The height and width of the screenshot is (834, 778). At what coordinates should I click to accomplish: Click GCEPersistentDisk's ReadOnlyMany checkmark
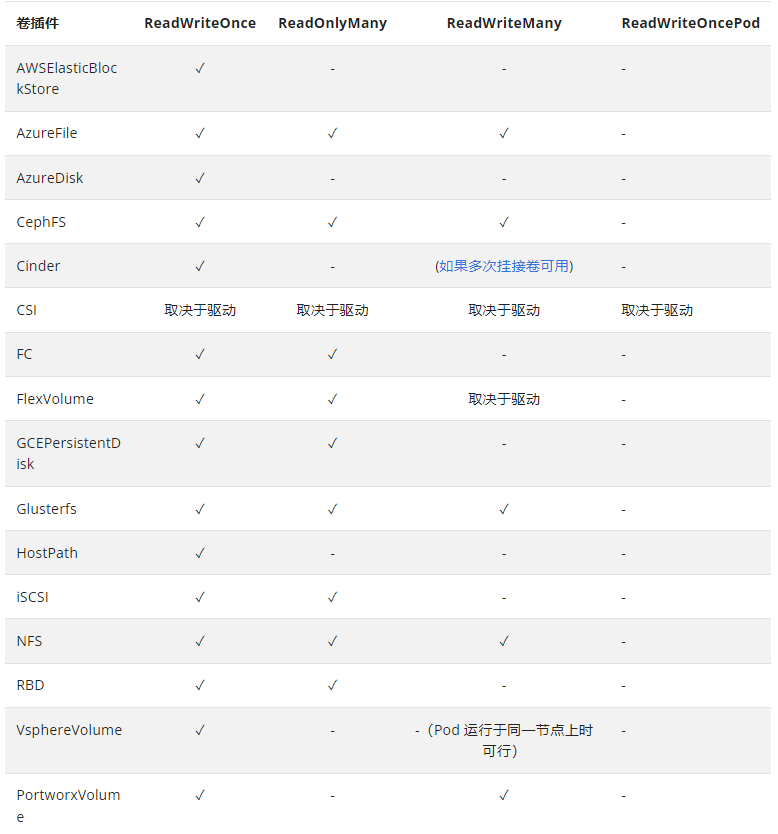tap(332, 443)
